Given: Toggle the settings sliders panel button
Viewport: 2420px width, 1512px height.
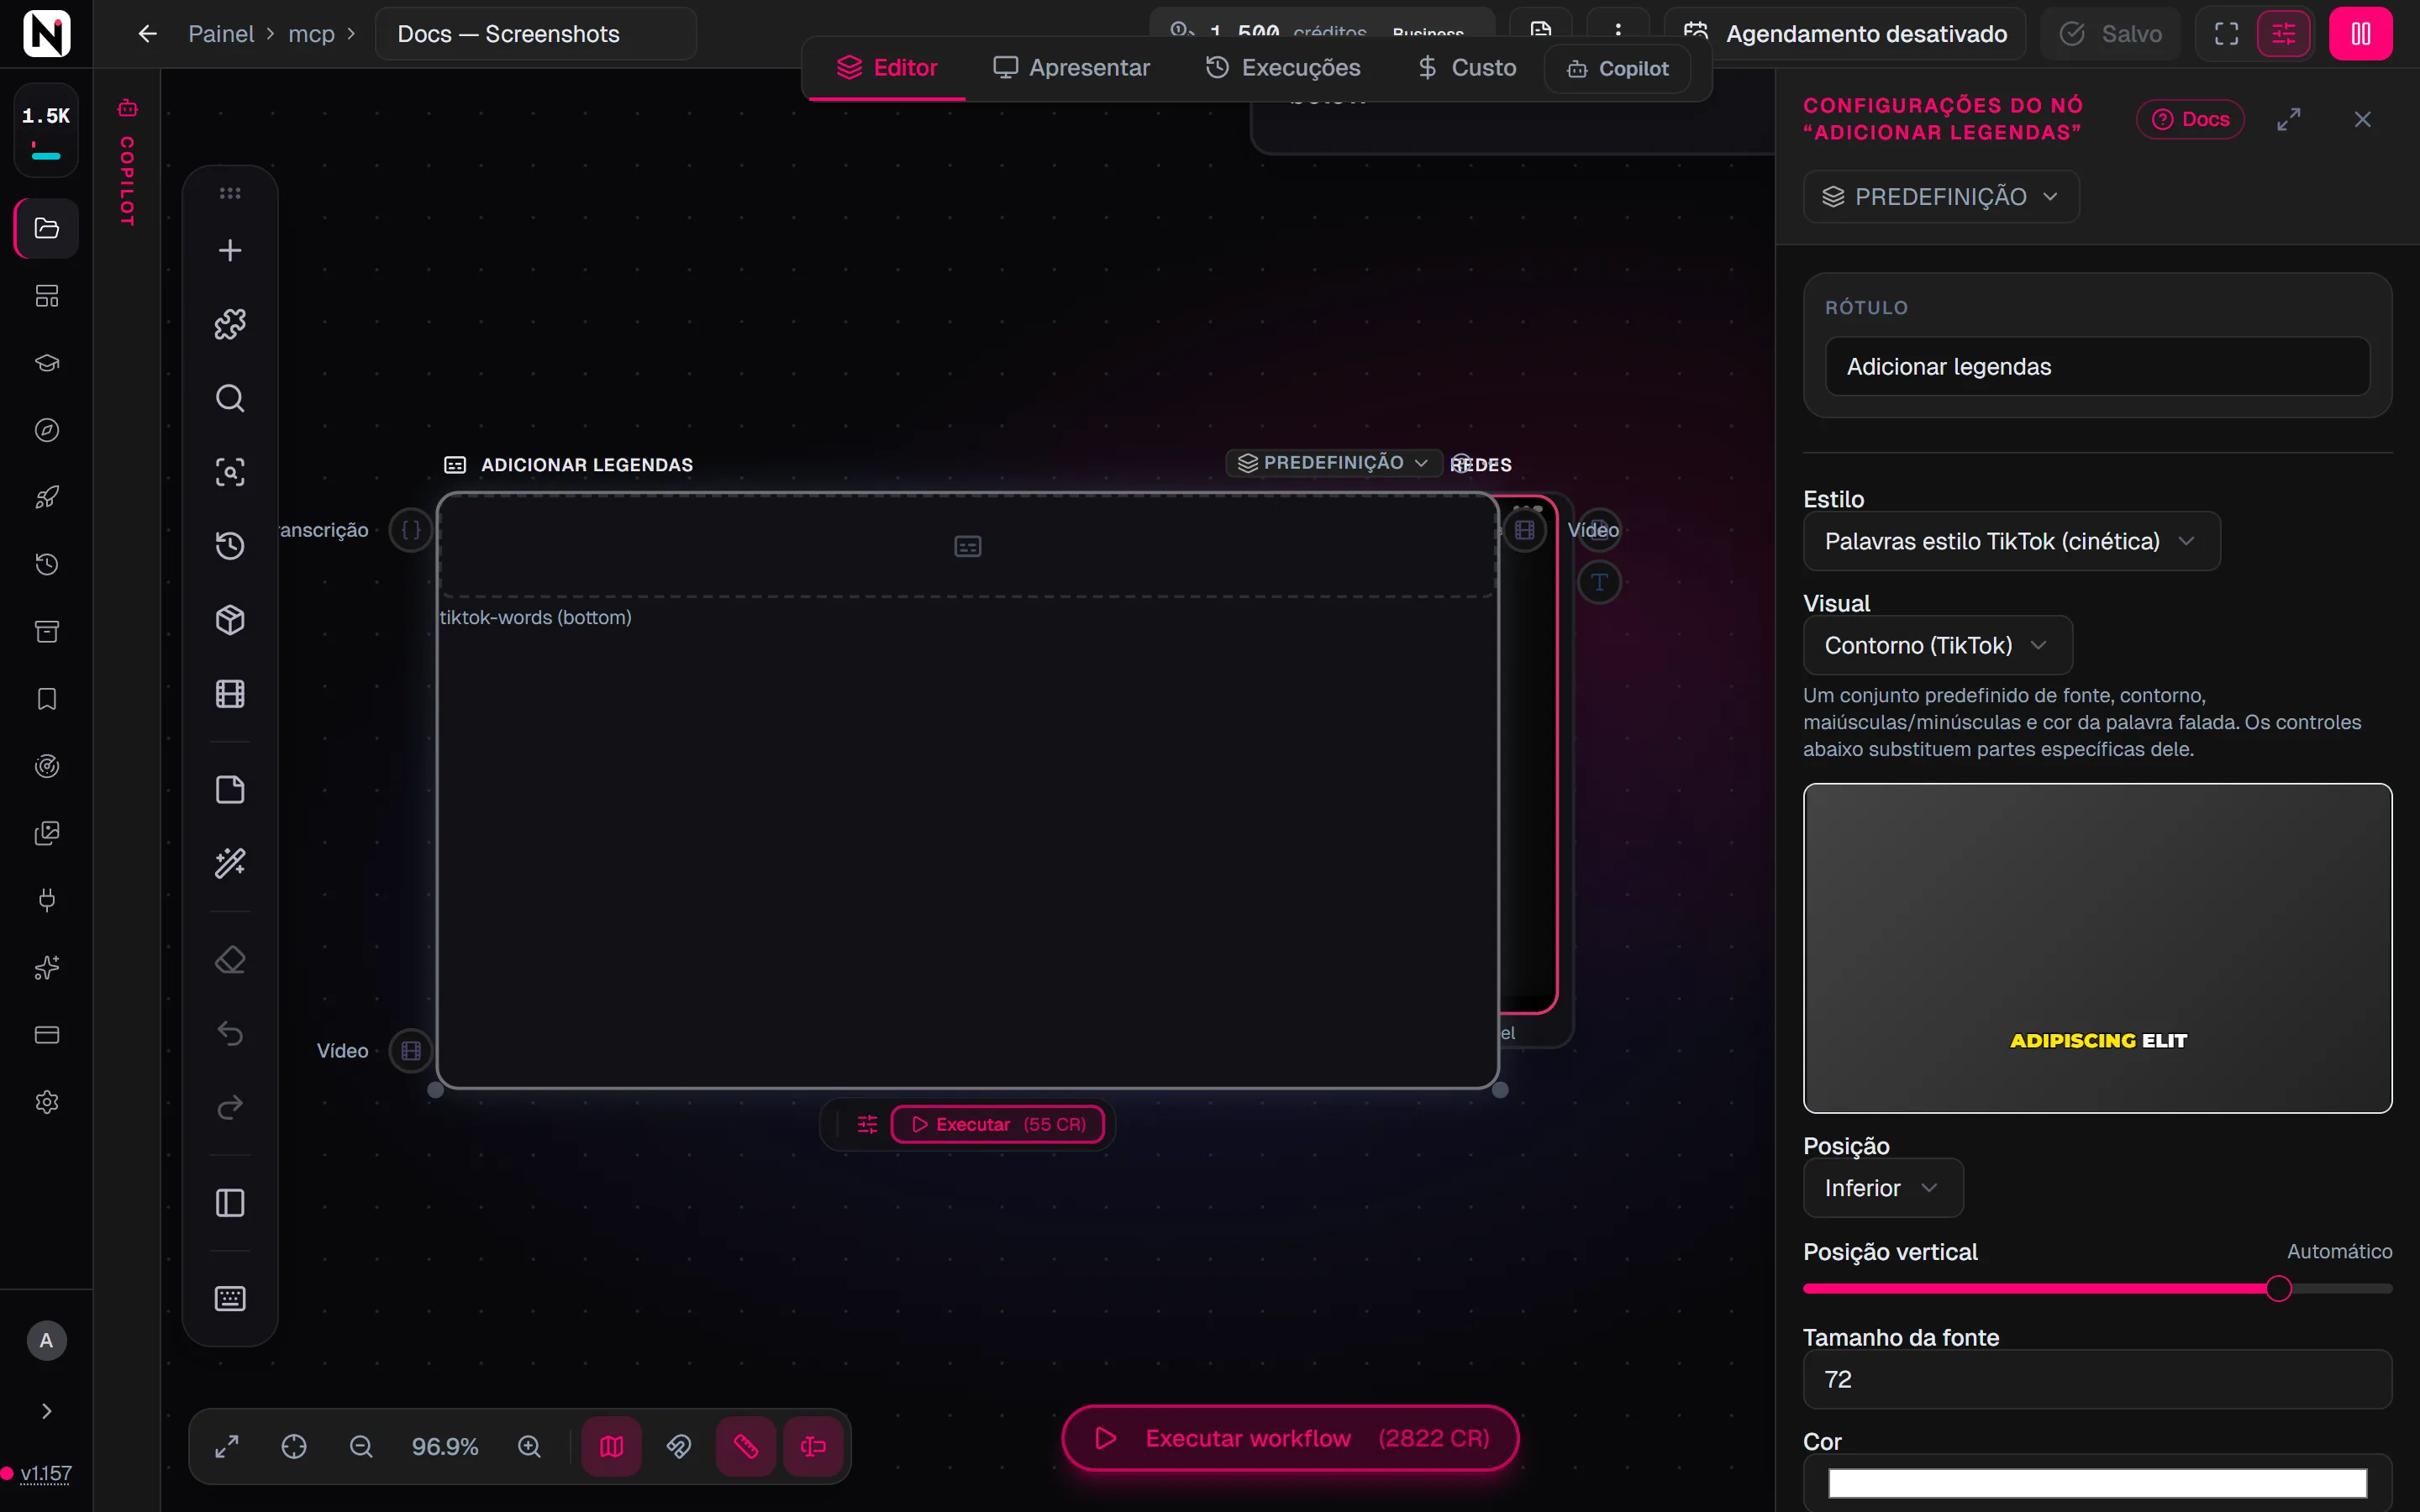Looking at the screenshot, I should tap(2284, 34).
